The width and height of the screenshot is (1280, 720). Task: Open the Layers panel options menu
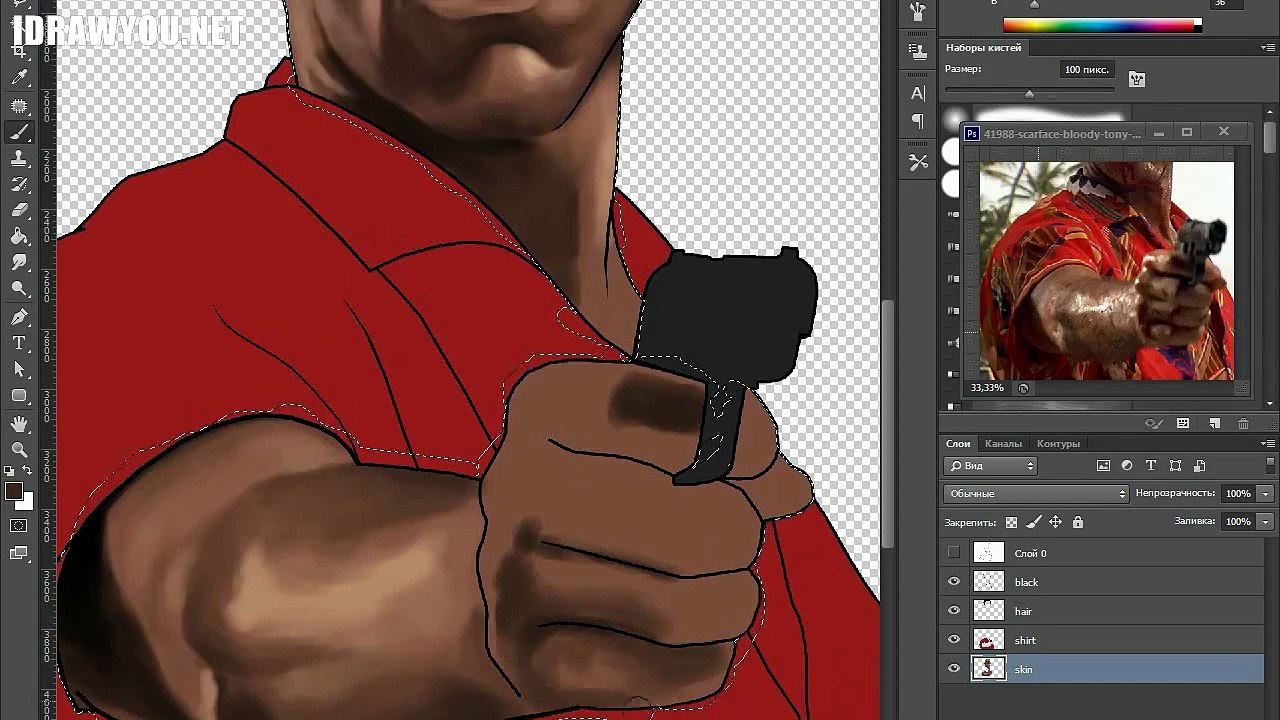tap(1268, 444)
